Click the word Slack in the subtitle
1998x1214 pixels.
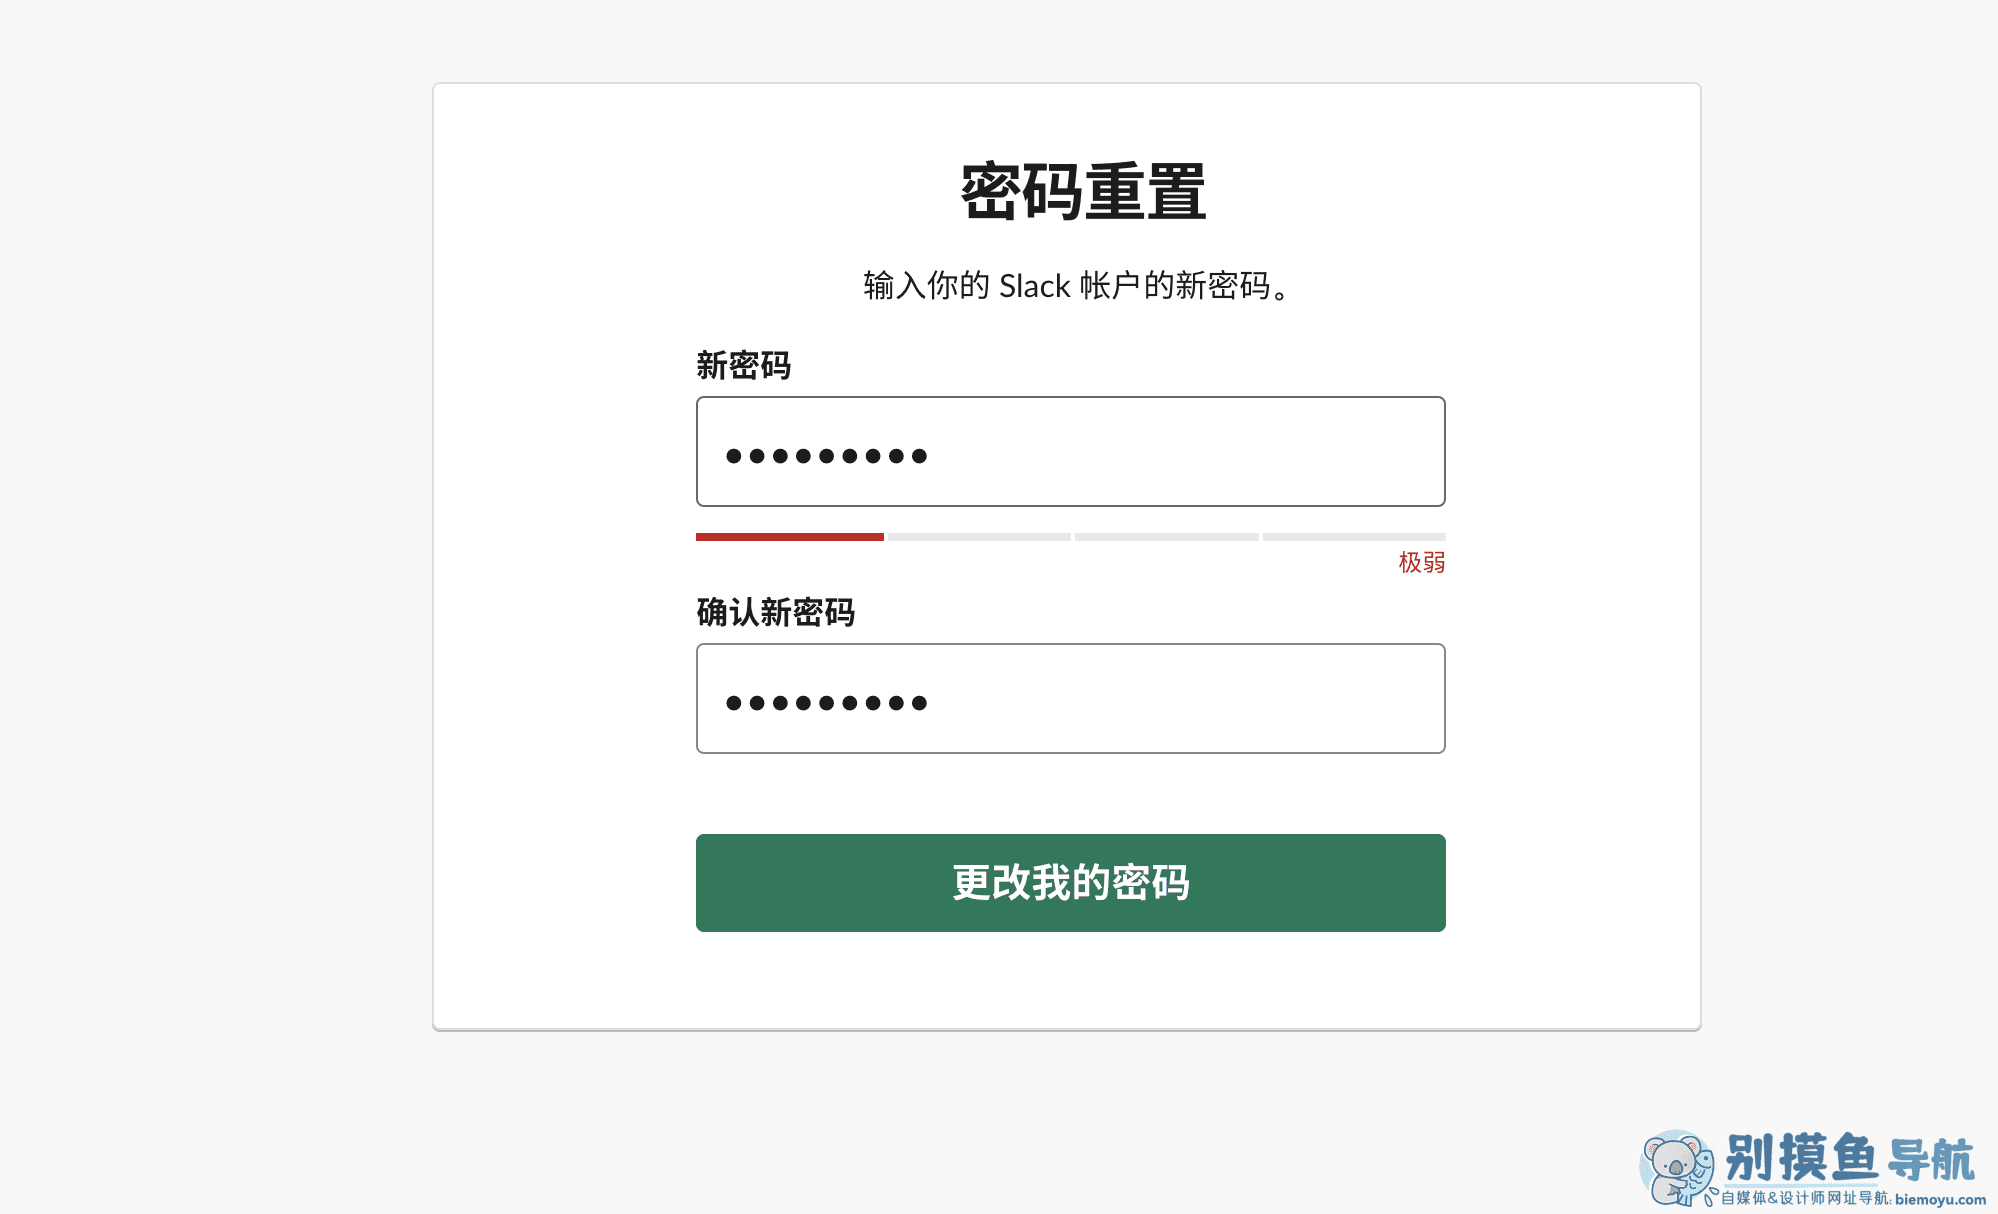coord(1034,287)
